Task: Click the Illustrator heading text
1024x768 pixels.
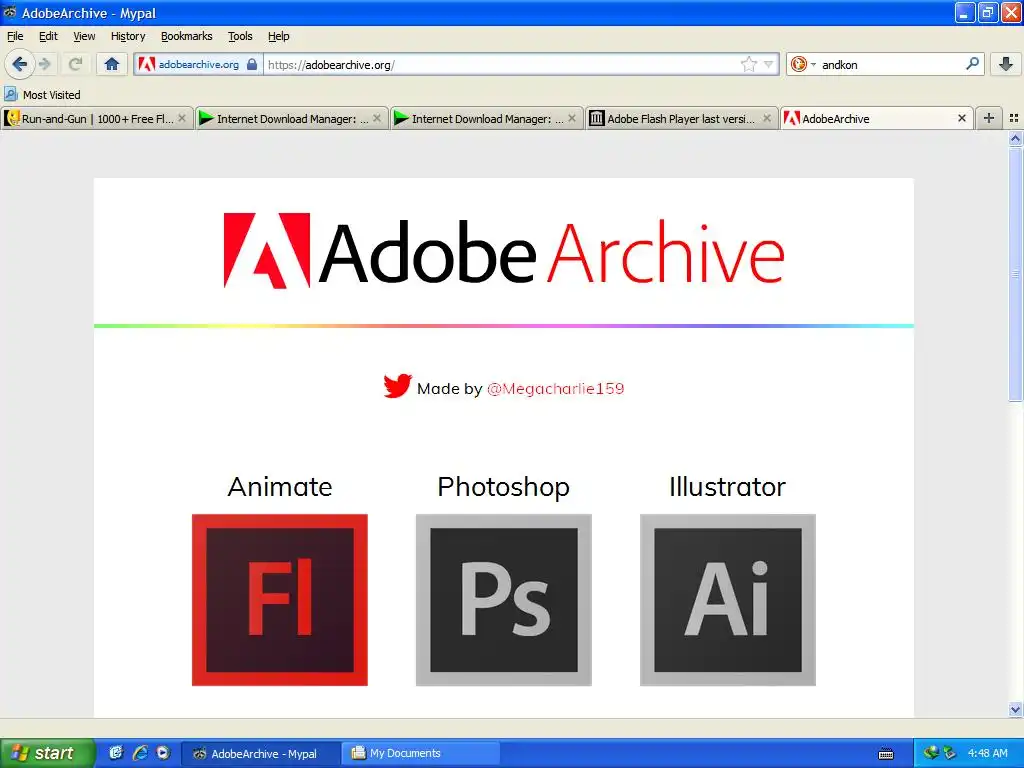Action: pos(728,487)
